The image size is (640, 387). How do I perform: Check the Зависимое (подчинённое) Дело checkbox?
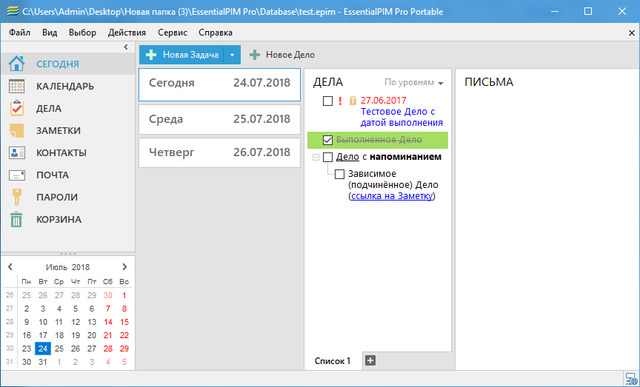[340, 174]
